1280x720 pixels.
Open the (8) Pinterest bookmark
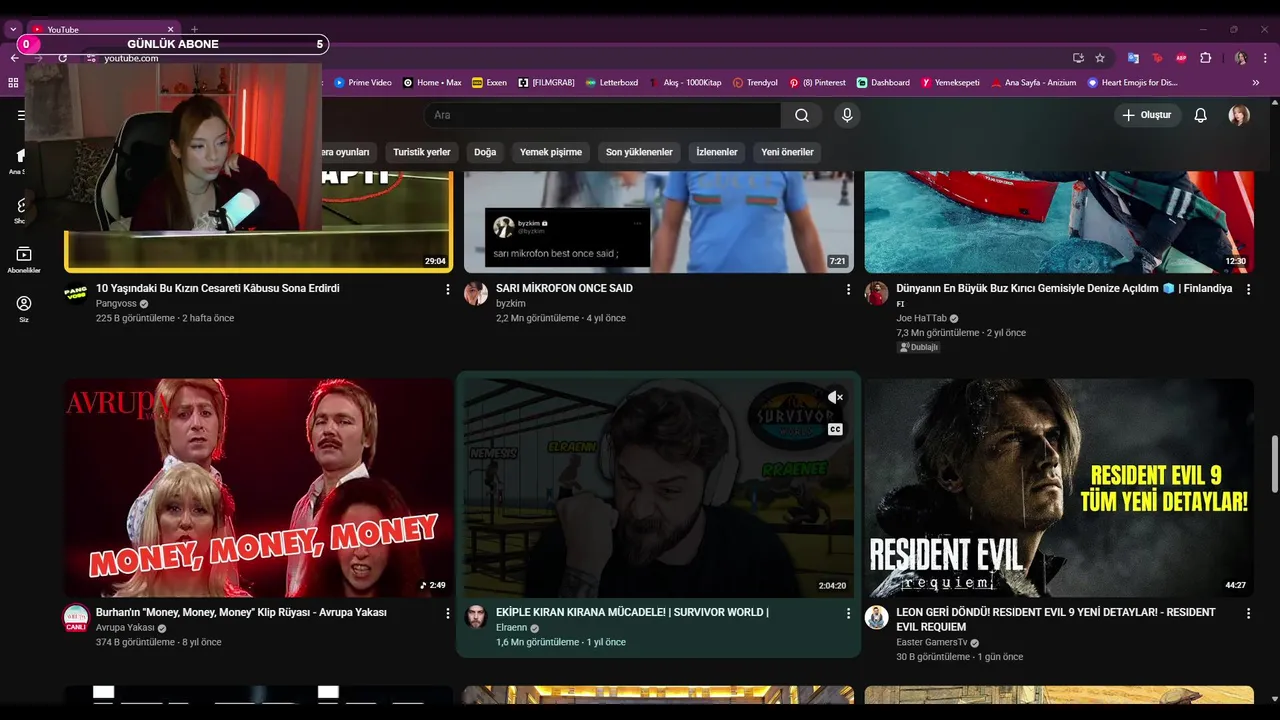click(818, 83)
